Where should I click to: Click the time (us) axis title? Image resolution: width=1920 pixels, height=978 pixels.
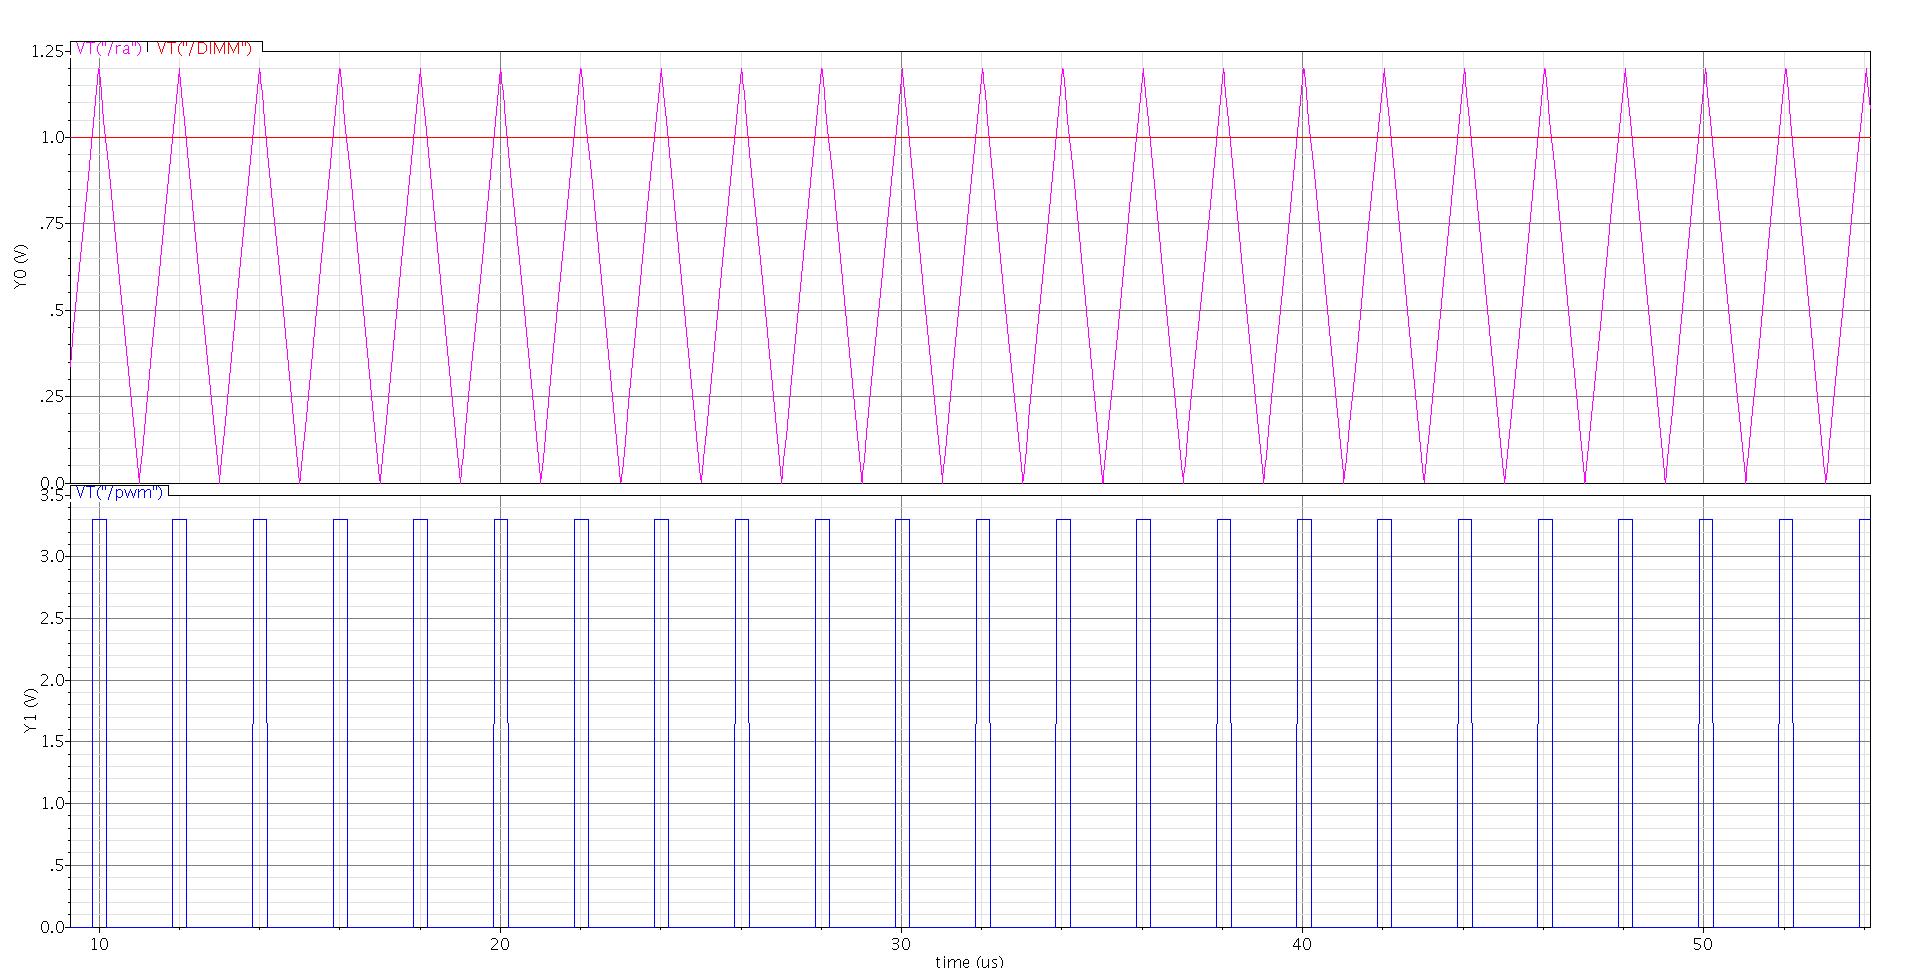[x=969, y=962]
